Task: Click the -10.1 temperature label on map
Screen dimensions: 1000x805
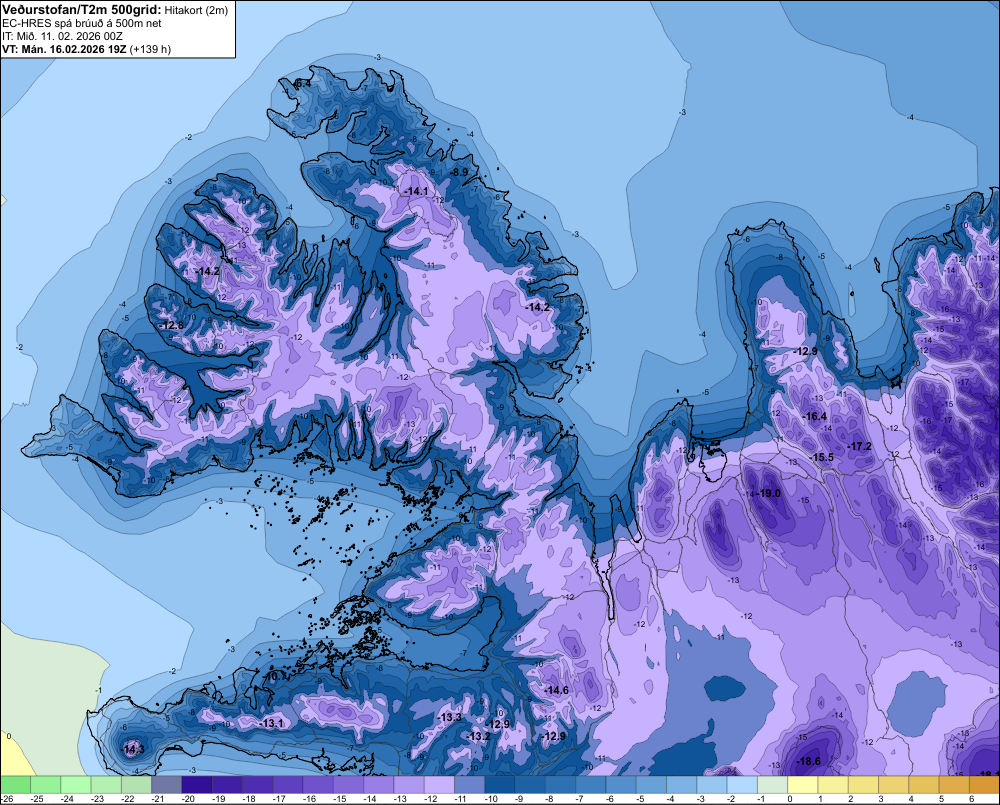Action: click(275, 677)
